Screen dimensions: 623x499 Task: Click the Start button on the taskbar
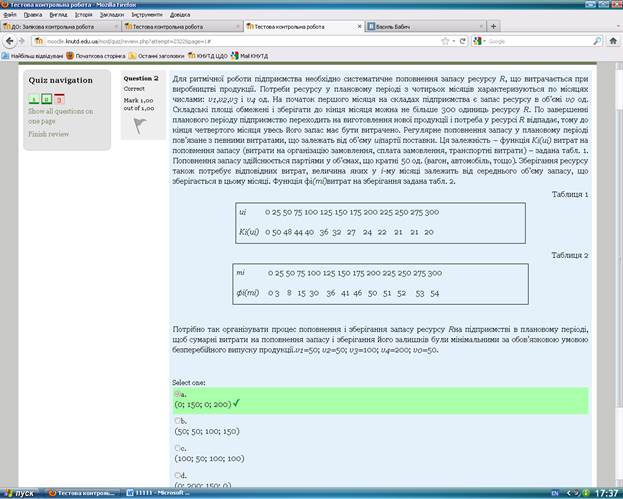pos(20,493)
